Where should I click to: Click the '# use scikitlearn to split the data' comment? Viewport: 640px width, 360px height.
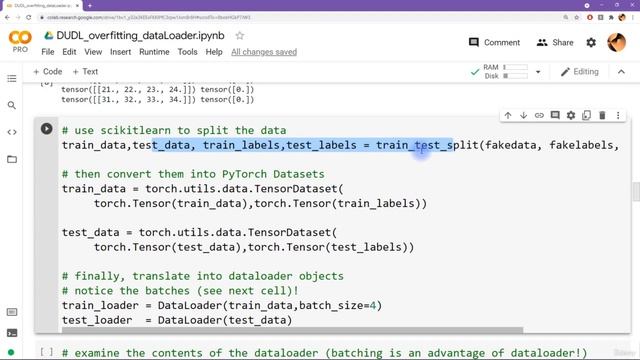(x=174, y=131)
